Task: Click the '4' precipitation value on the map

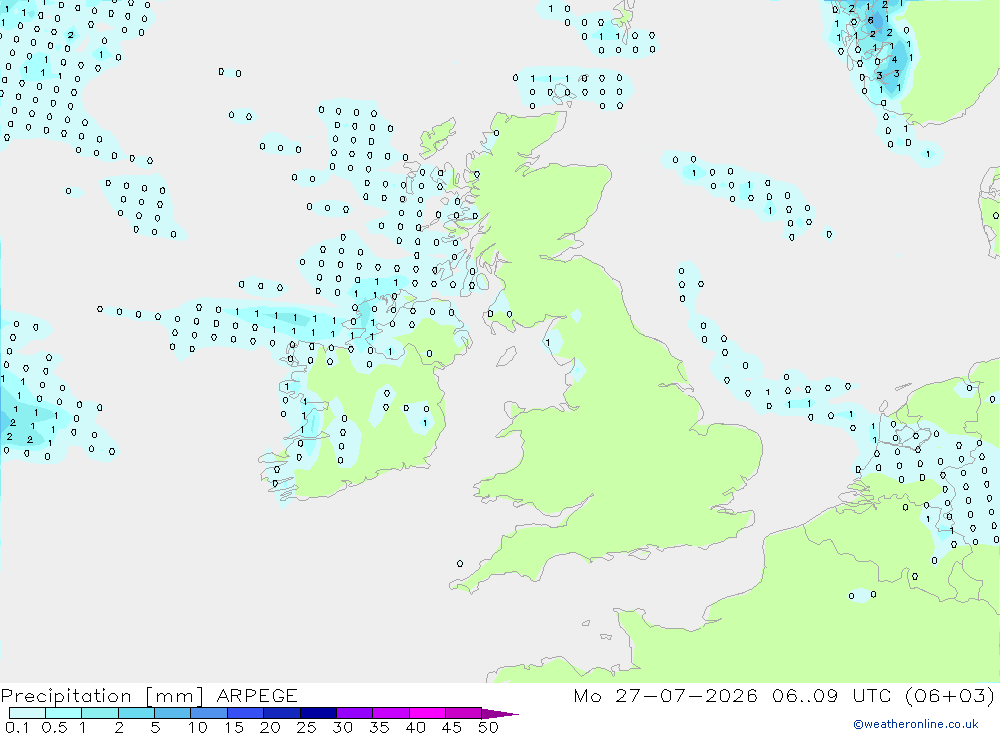Action: (894, 59)
